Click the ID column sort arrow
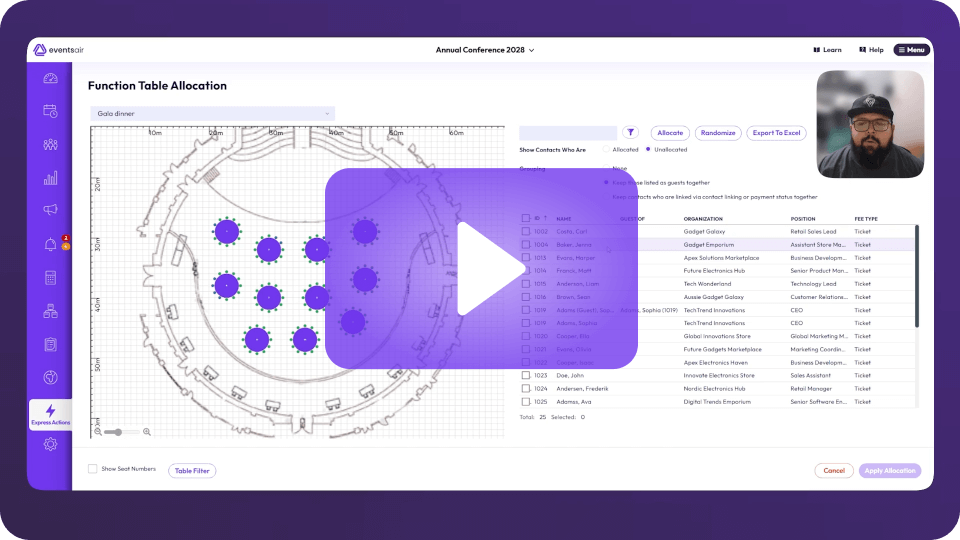The height and width of the screenshot is (540, 960). click(x=545, y=218)
